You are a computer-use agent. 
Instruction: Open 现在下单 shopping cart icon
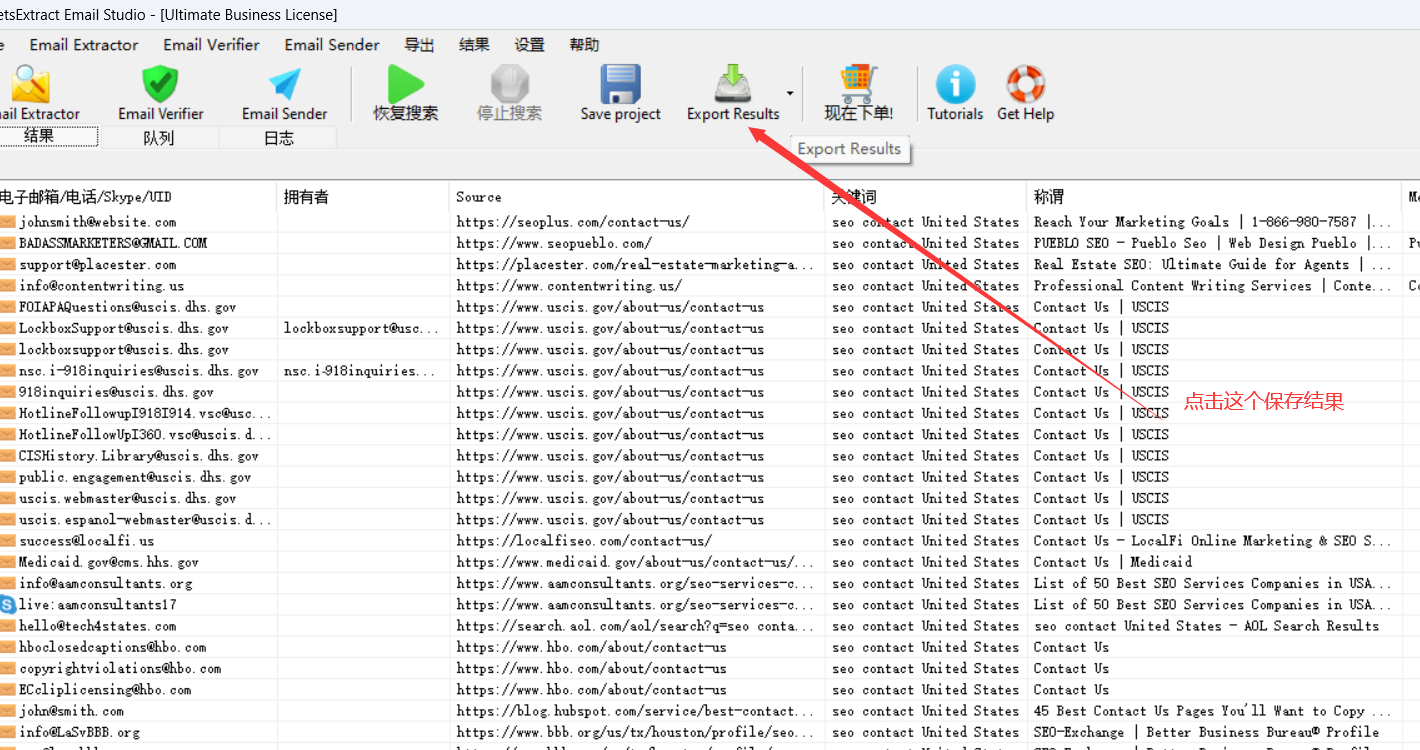click(858, 82)
